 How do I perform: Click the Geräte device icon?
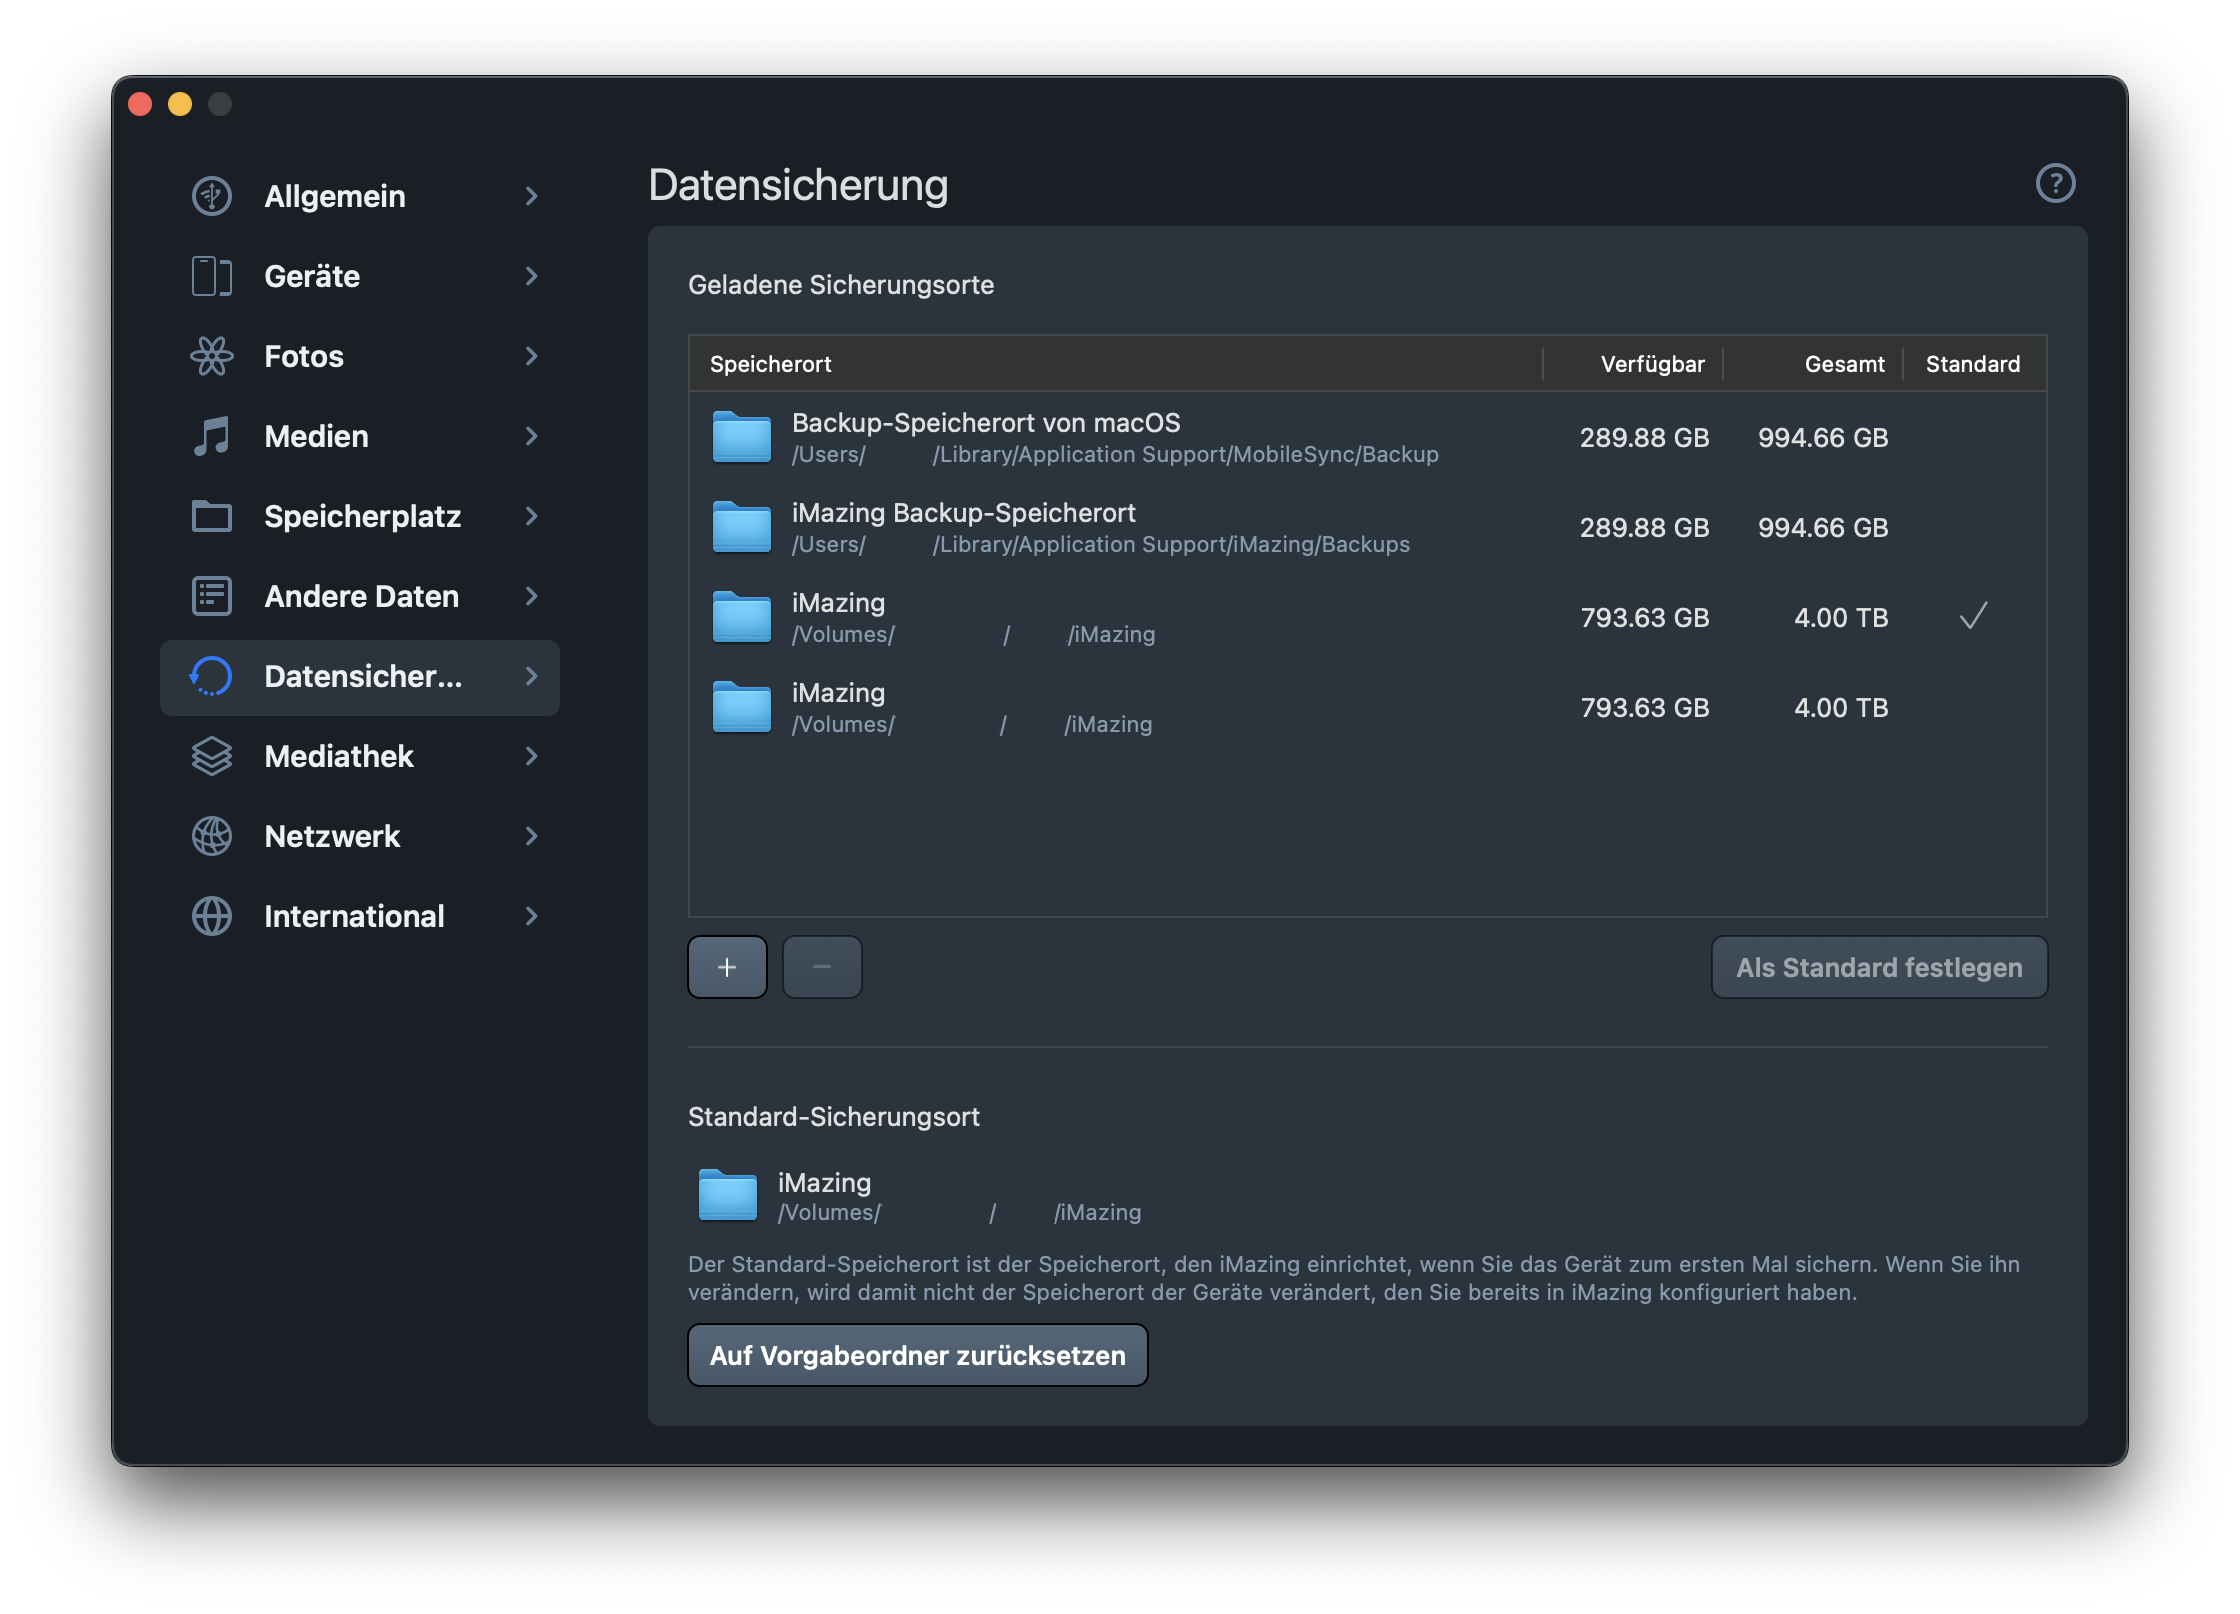pos(211,276)
